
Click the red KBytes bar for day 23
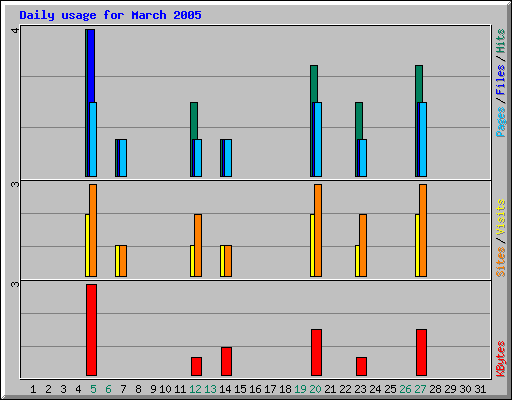pyautogui.click(x=361, y=367)
